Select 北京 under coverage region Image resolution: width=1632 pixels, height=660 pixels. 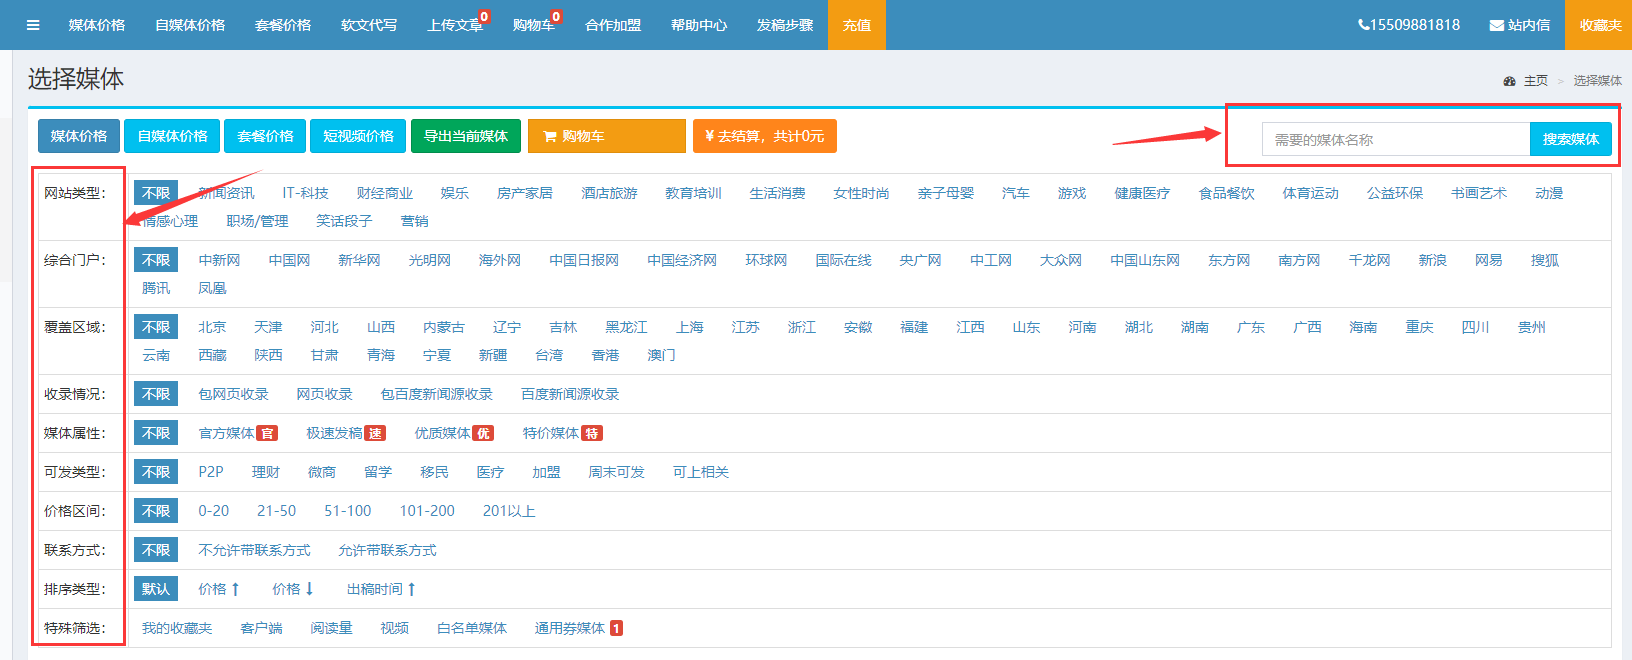(x=212, y=327)
